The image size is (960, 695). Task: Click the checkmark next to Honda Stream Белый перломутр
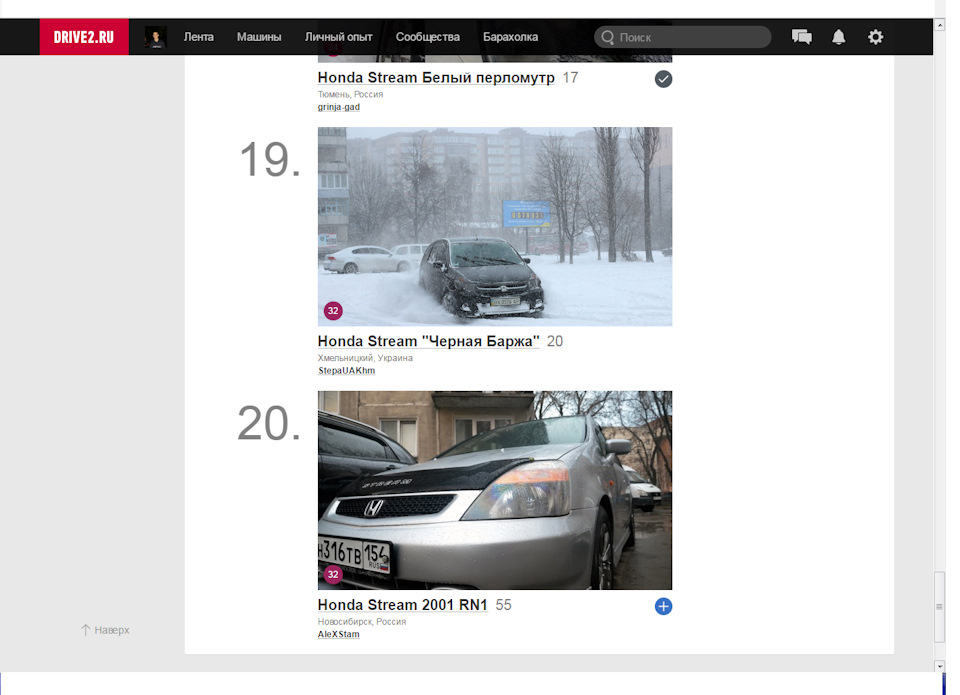[x=663, y=79]
